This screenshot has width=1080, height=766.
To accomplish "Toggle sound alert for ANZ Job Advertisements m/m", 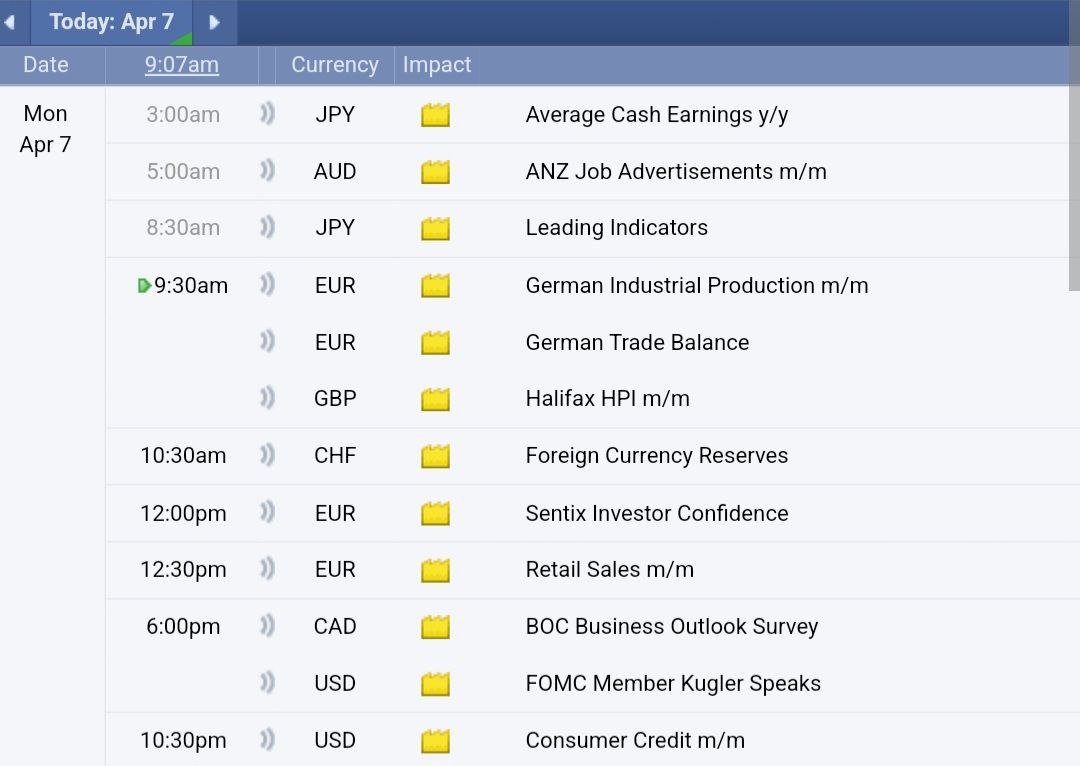I will [267, 171].
